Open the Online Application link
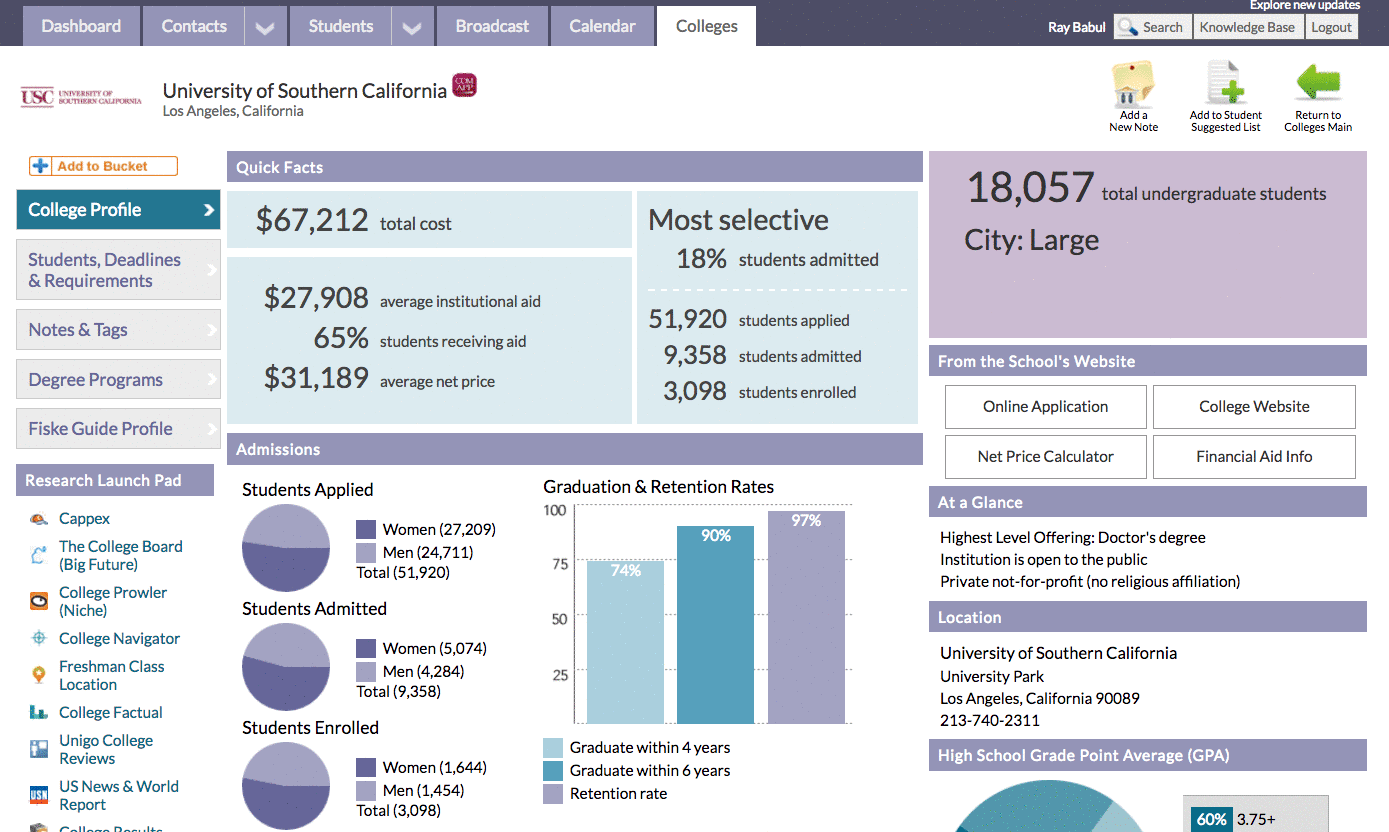The height and width of the screenshot is (832, 1389). (x=1045, y=407)
